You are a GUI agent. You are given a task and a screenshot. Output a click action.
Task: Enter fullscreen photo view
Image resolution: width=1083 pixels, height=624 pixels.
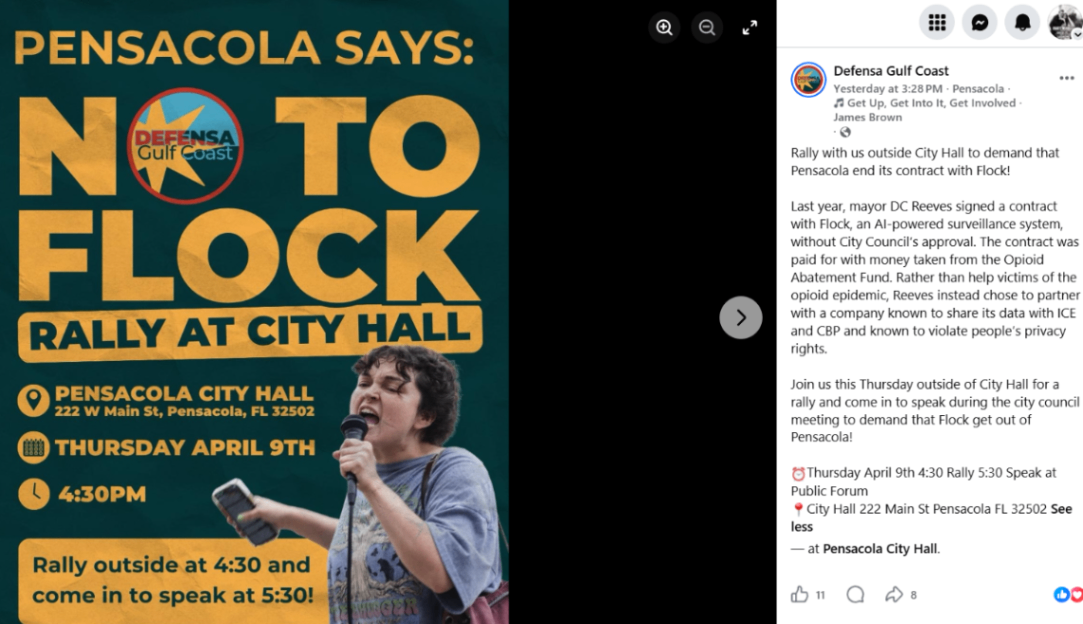tap(750, 27)
